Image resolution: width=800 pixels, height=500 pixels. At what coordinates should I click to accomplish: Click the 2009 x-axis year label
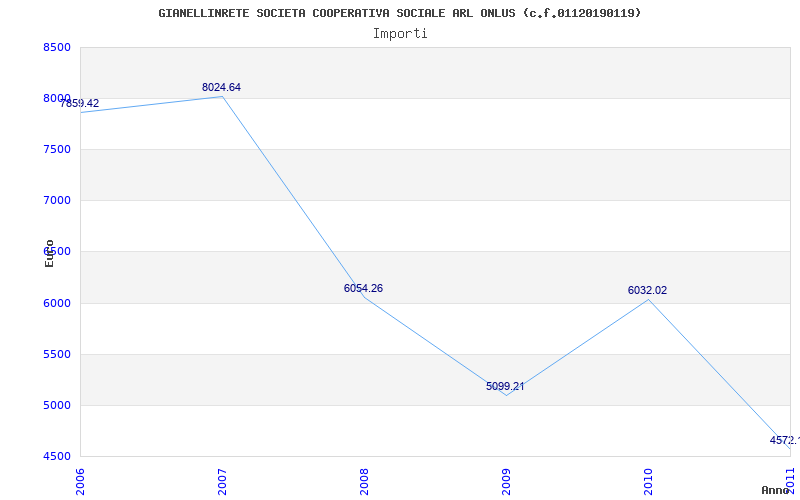[506, 482]
